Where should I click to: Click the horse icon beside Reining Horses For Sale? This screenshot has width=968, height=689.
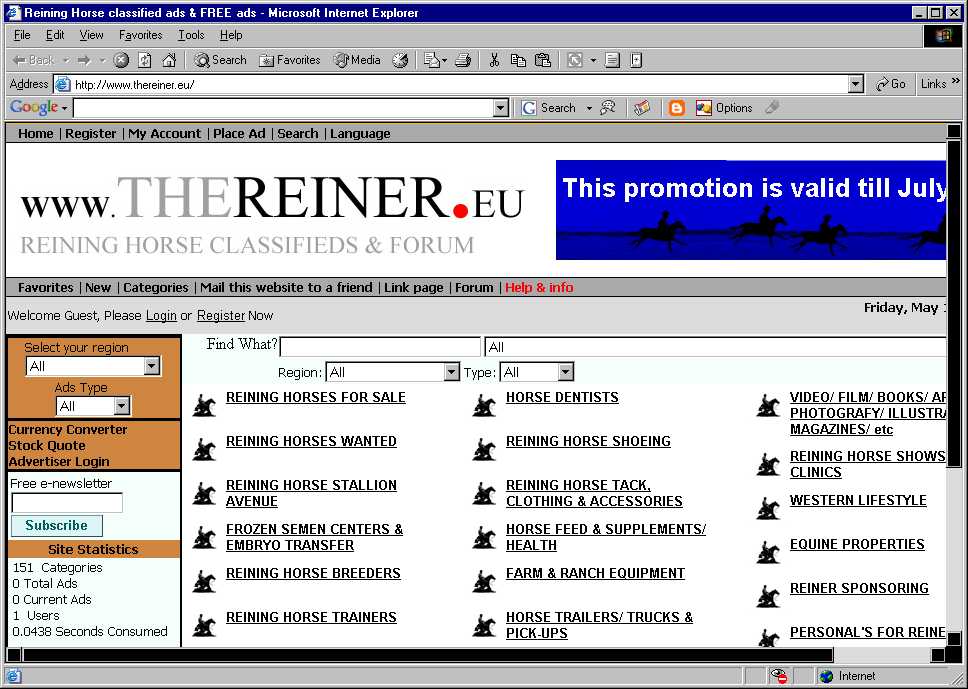tap(204, 406)
